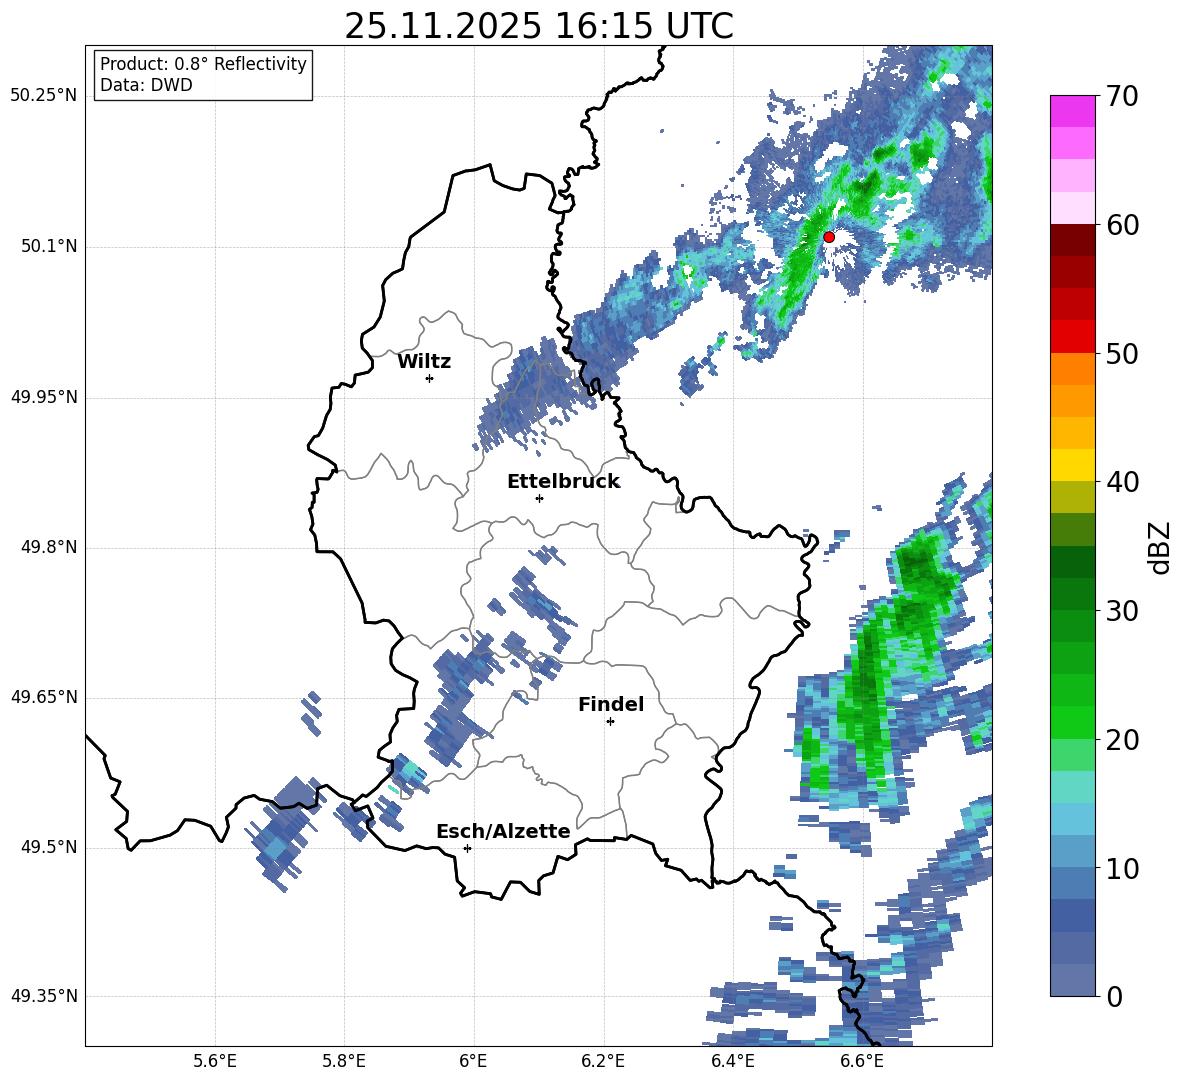Image resolution: width=1184 pixels, height=1081 pixels.
Task: Click the red radar site marker dot
Action: tap(829, 237)
